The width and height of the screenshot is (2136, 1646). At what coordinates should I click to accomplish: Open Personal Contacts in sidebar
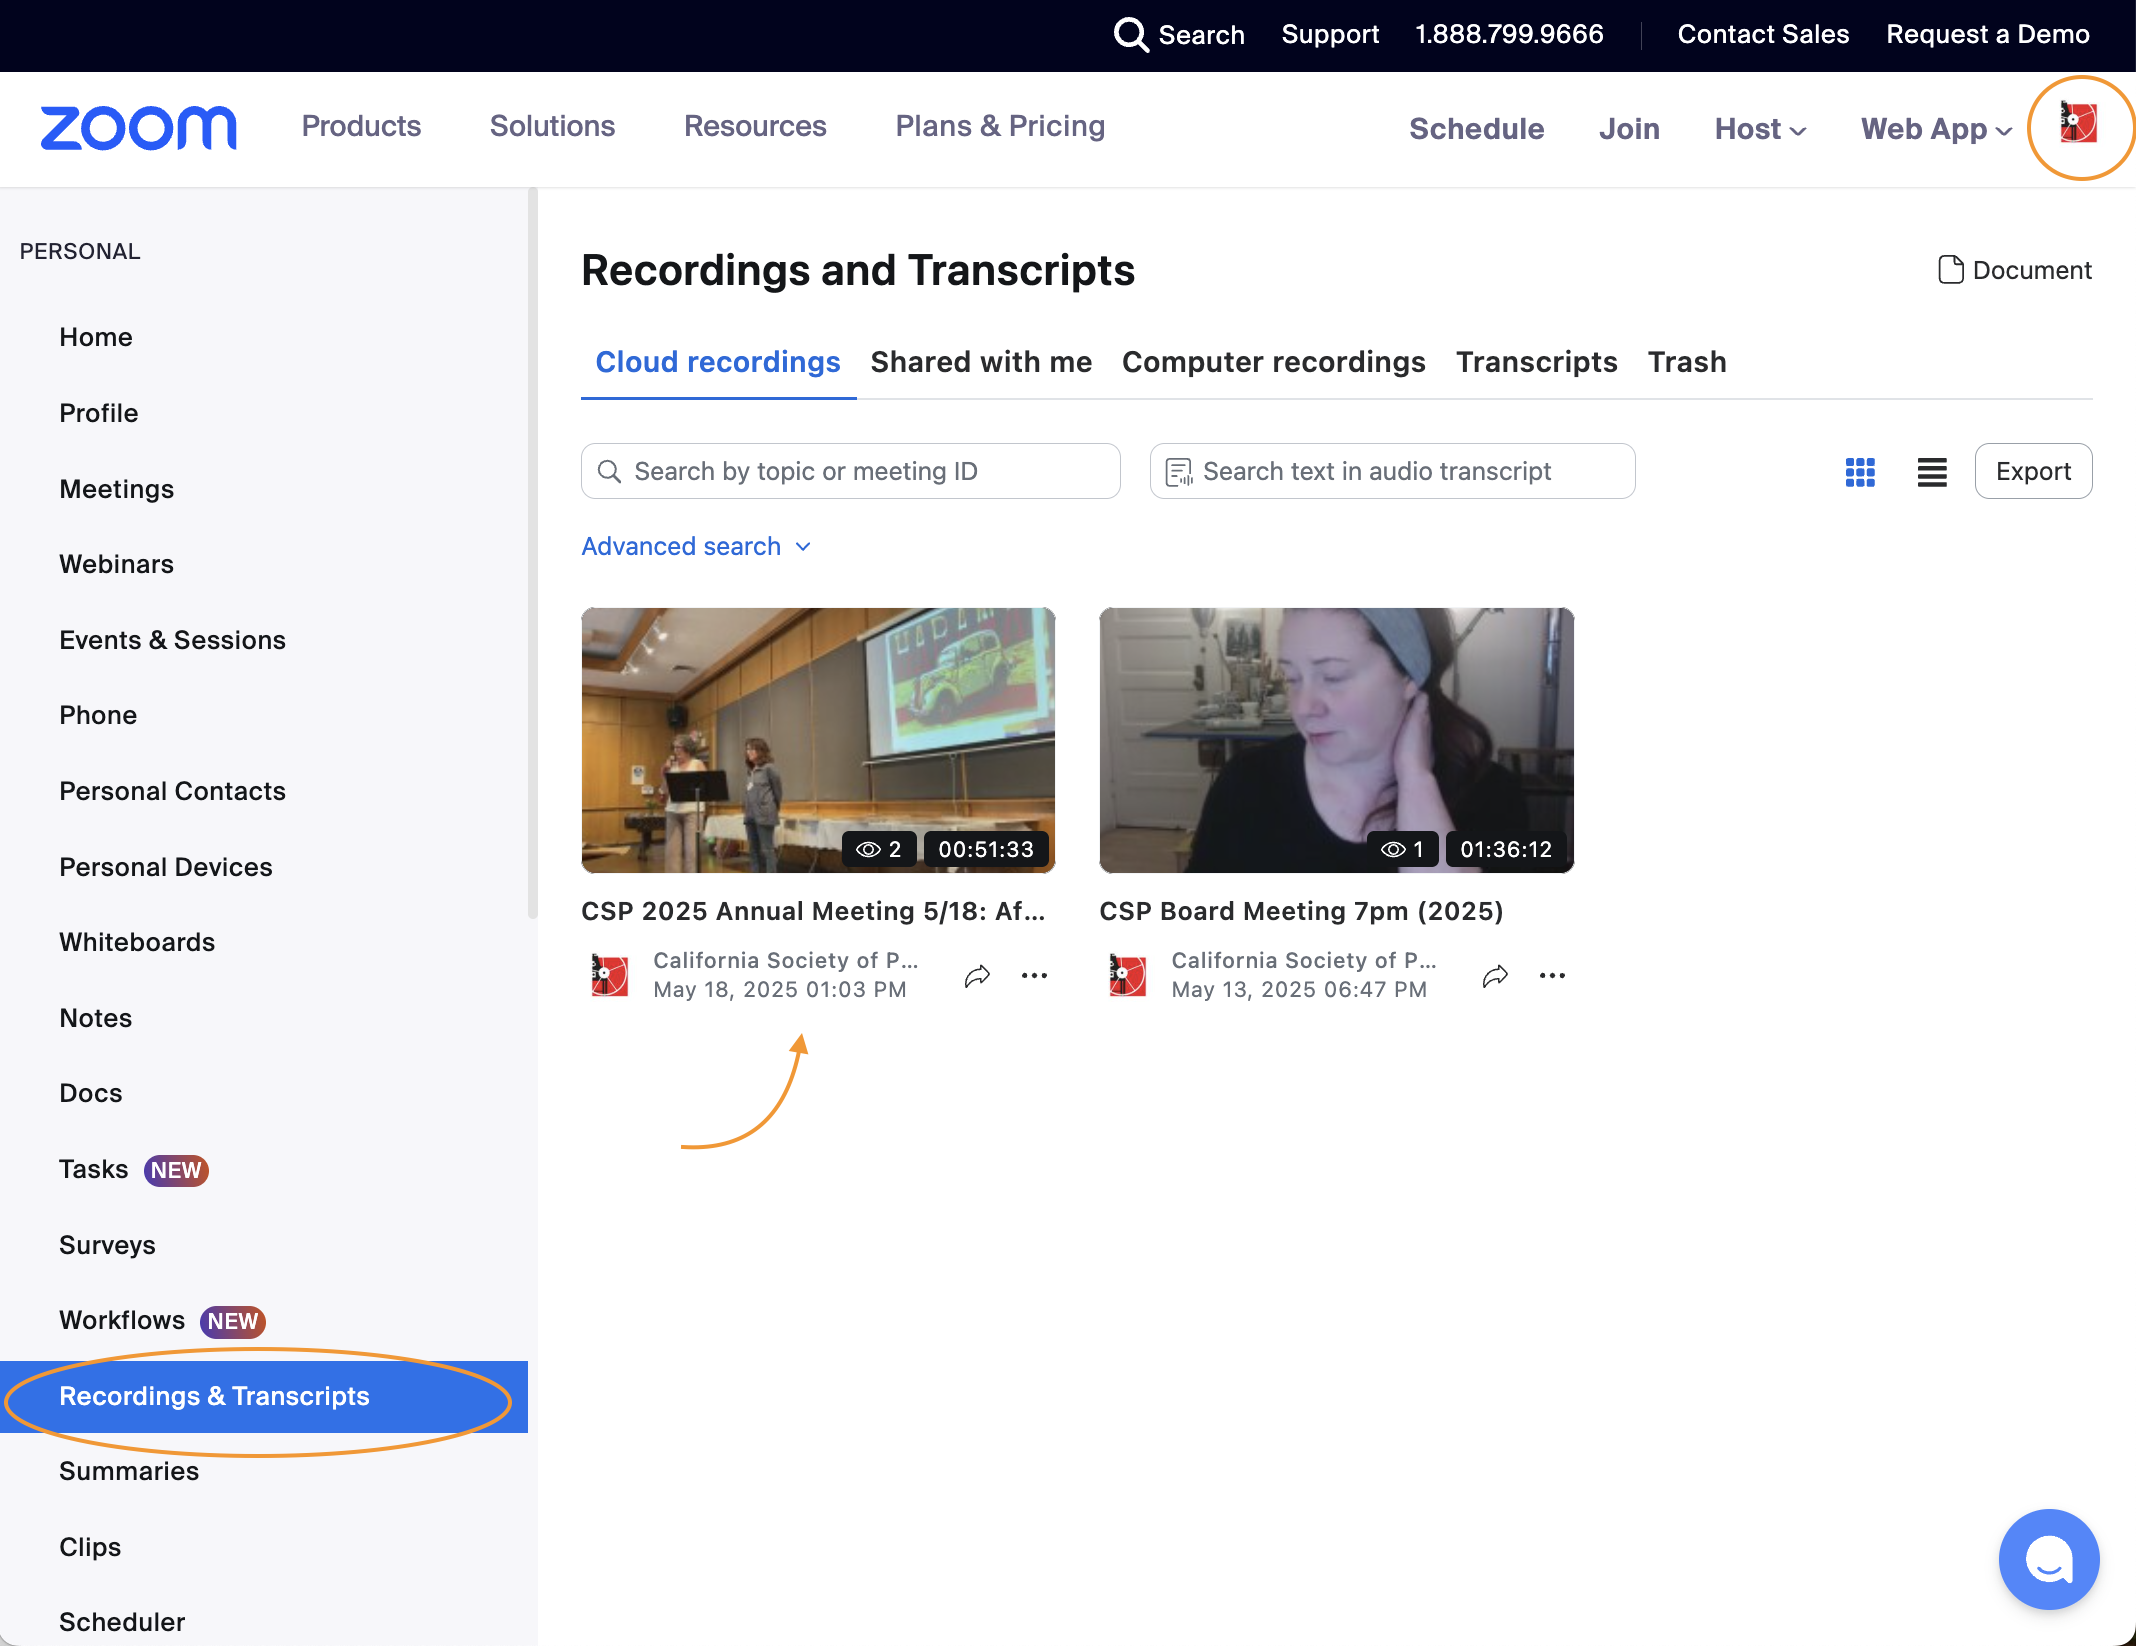[173, 791]
